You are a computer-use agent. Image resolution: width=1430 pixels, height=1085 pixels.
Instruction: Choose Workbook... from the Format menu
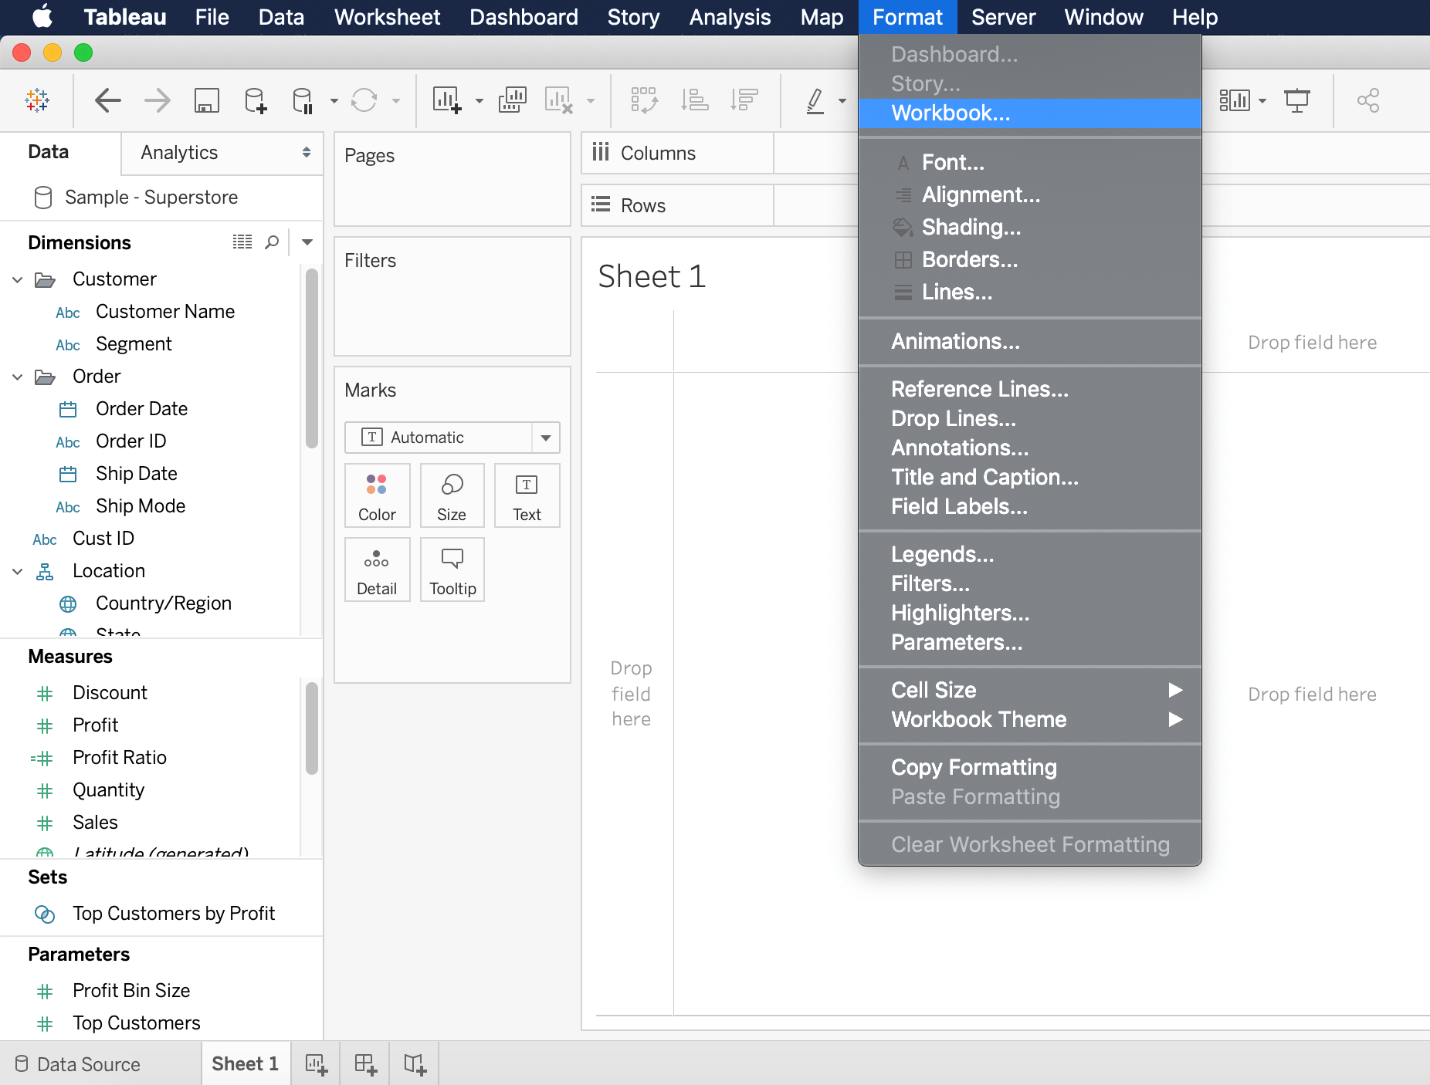(950, 113)
